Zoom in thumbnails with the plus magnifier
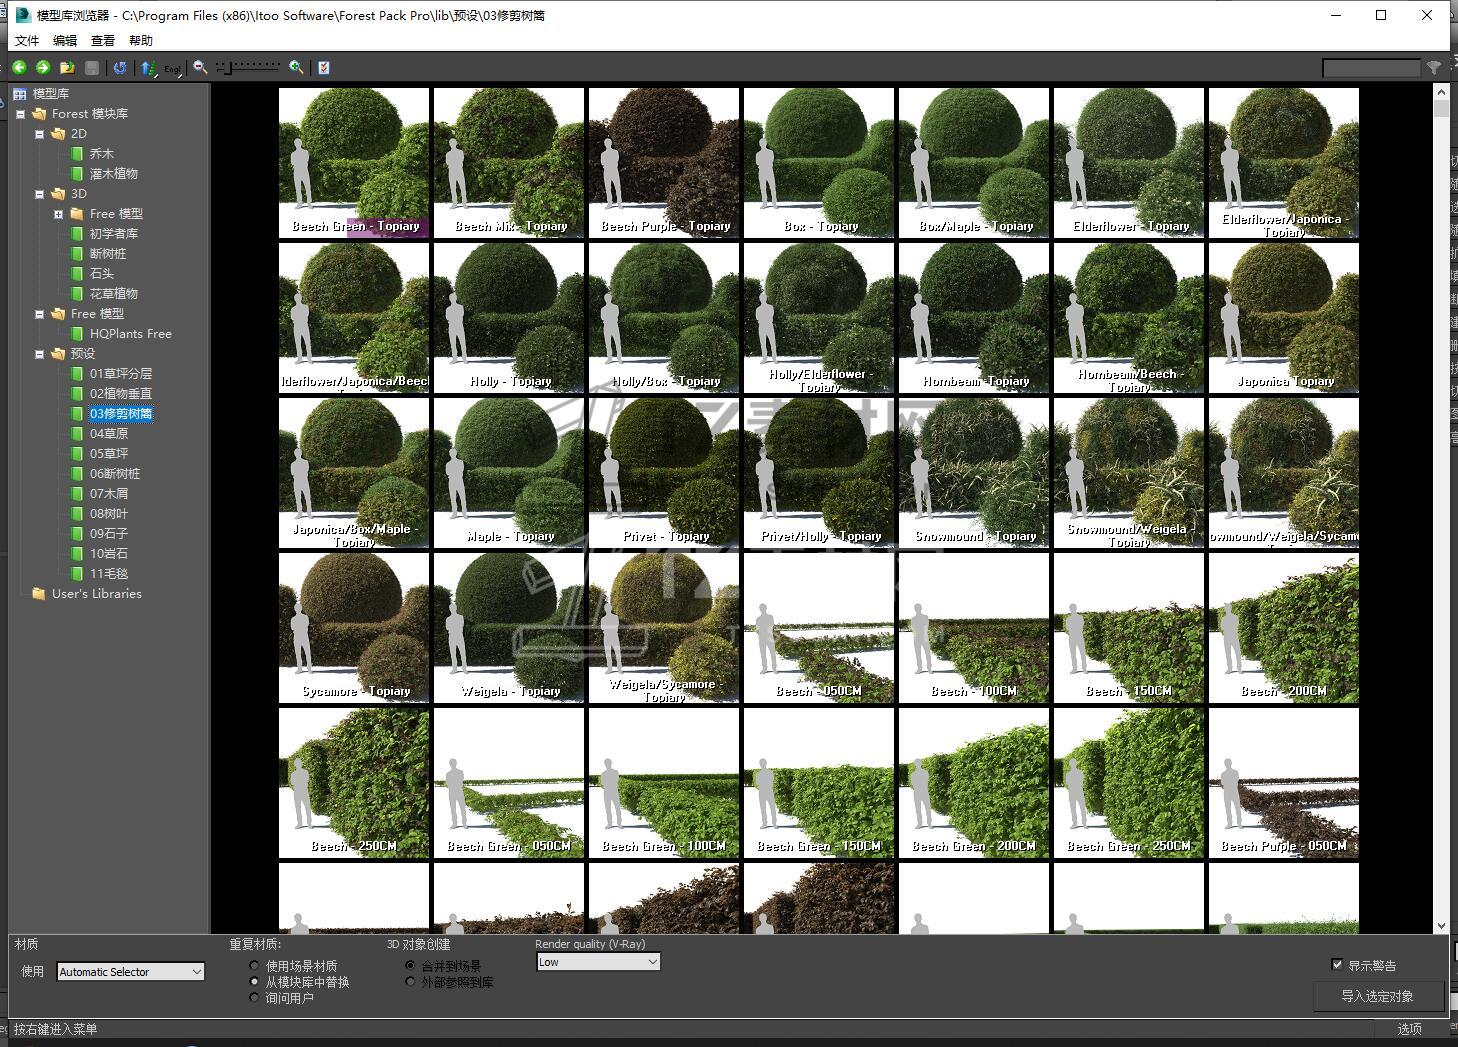Screen dimensions: 1458x1047 point(296,68)
